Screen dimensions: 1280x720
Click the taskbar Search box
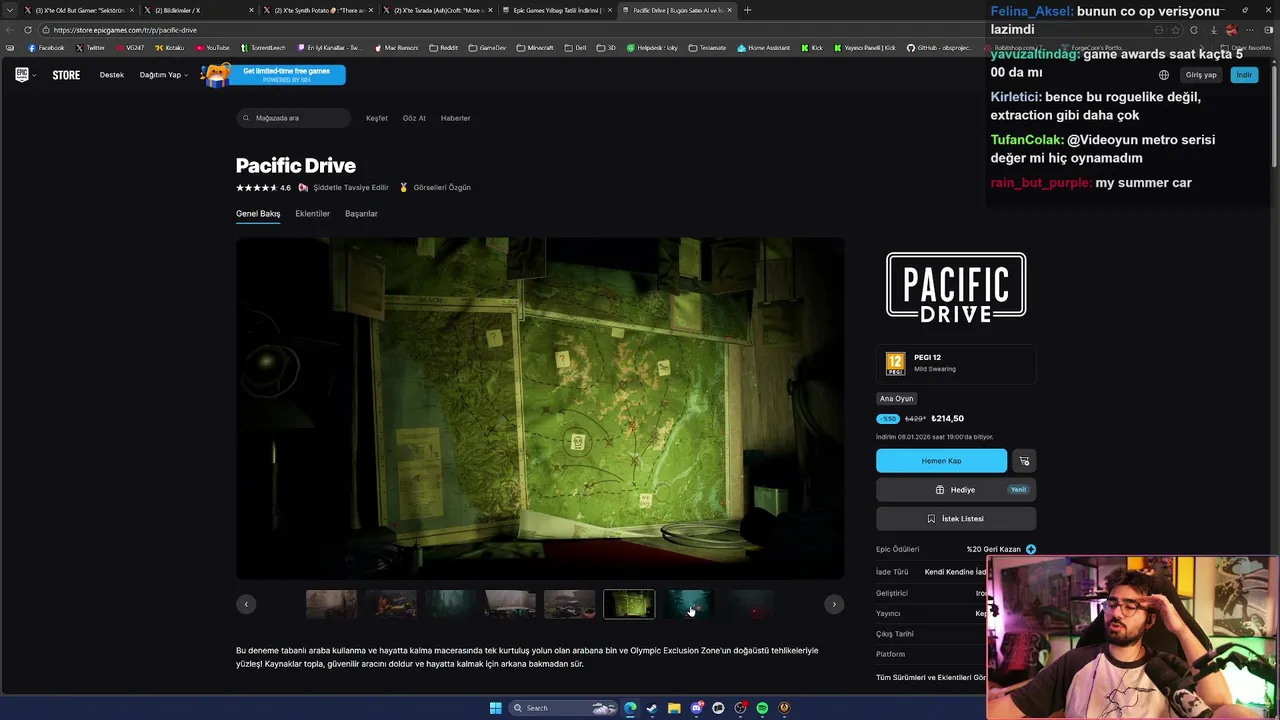tap(565, 708)
